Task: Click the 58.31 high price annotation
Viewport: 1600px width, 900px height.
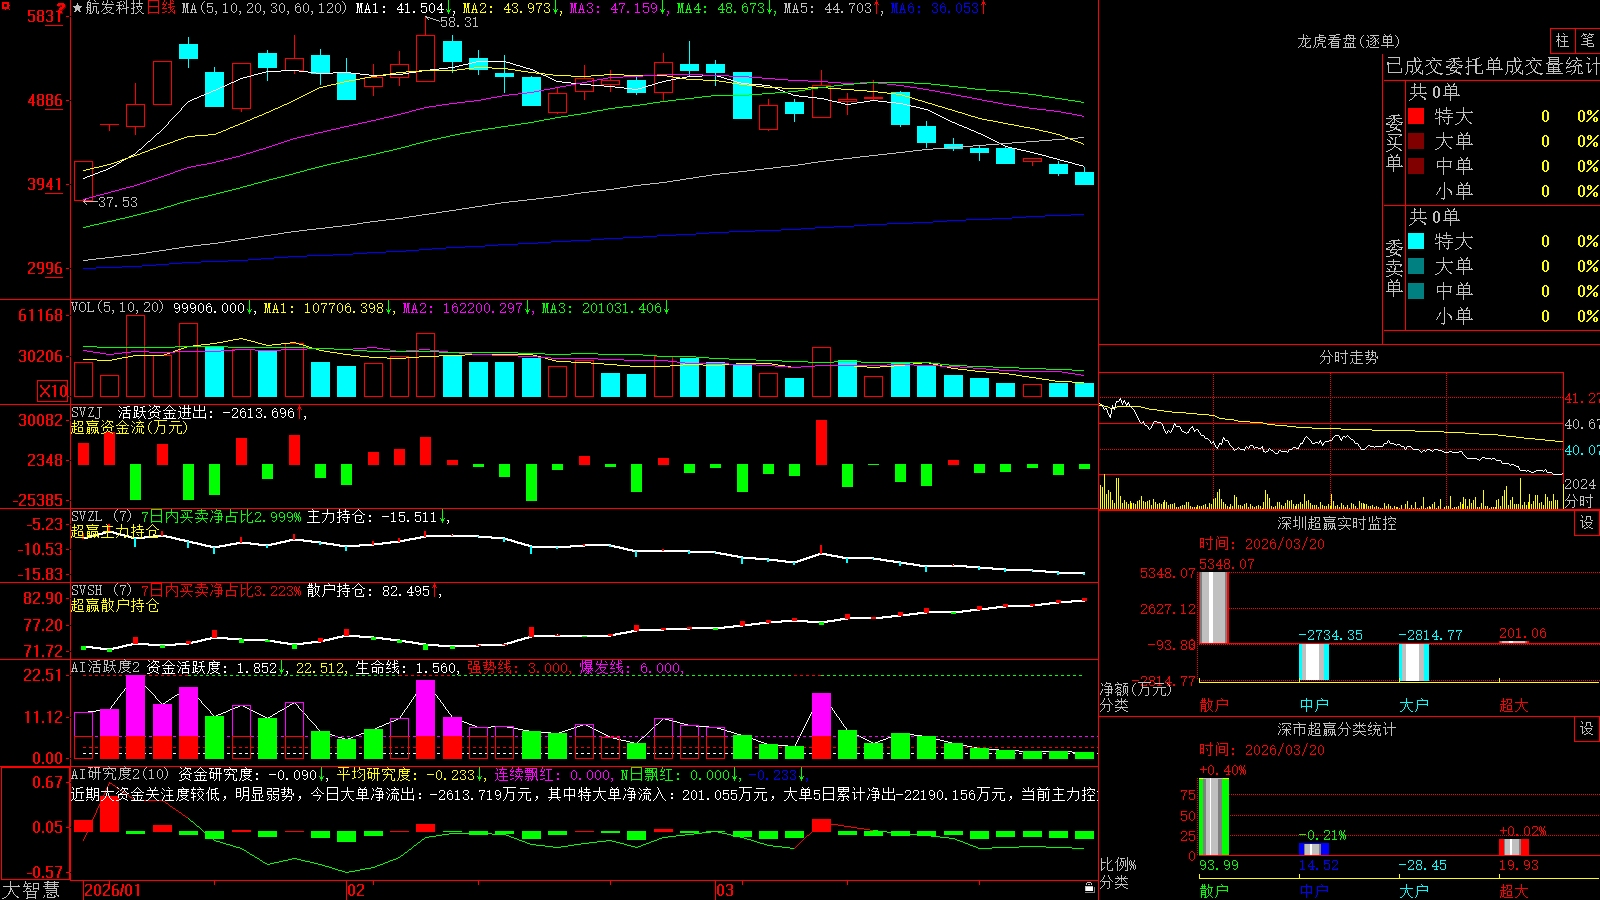Action: (459, 22)
